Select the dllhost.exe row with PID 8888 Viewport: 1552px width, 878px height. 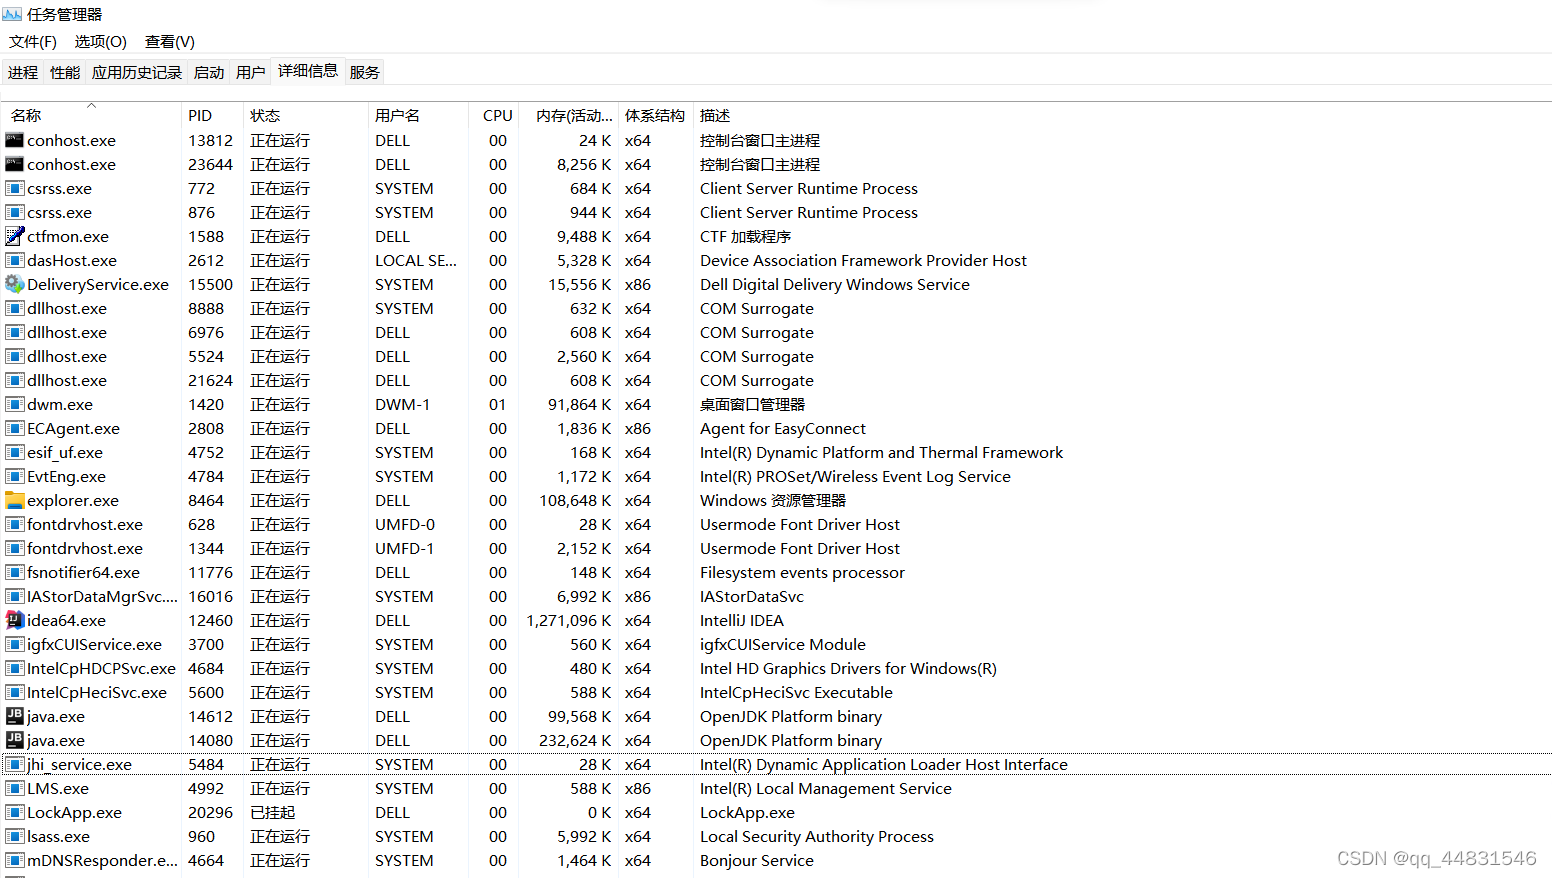click(776, 308)
